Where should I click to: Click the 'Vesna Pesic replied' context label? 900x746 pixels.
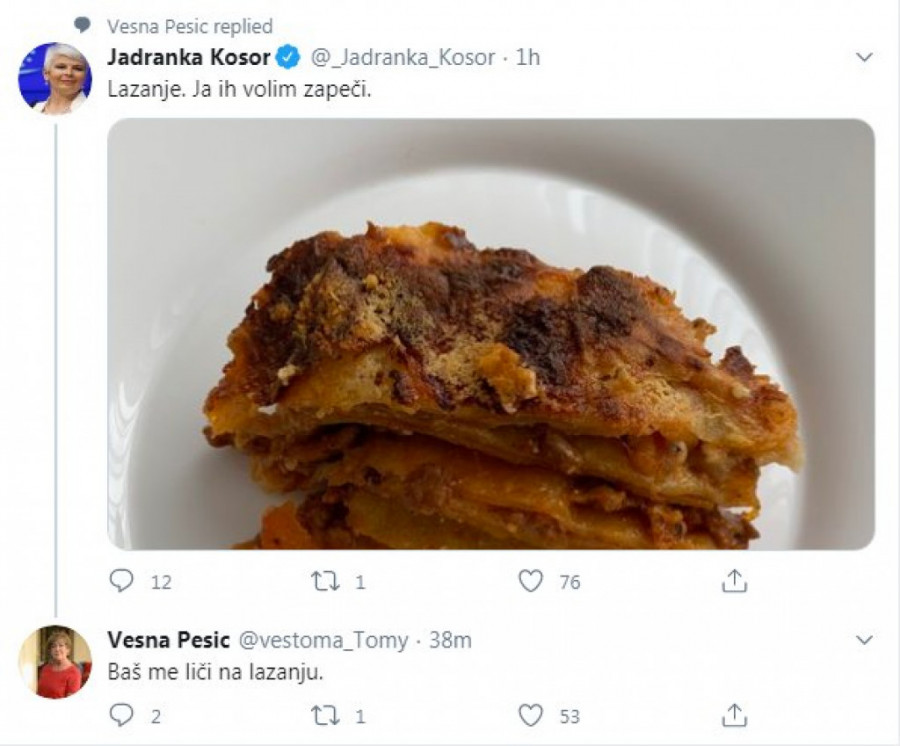189,26
